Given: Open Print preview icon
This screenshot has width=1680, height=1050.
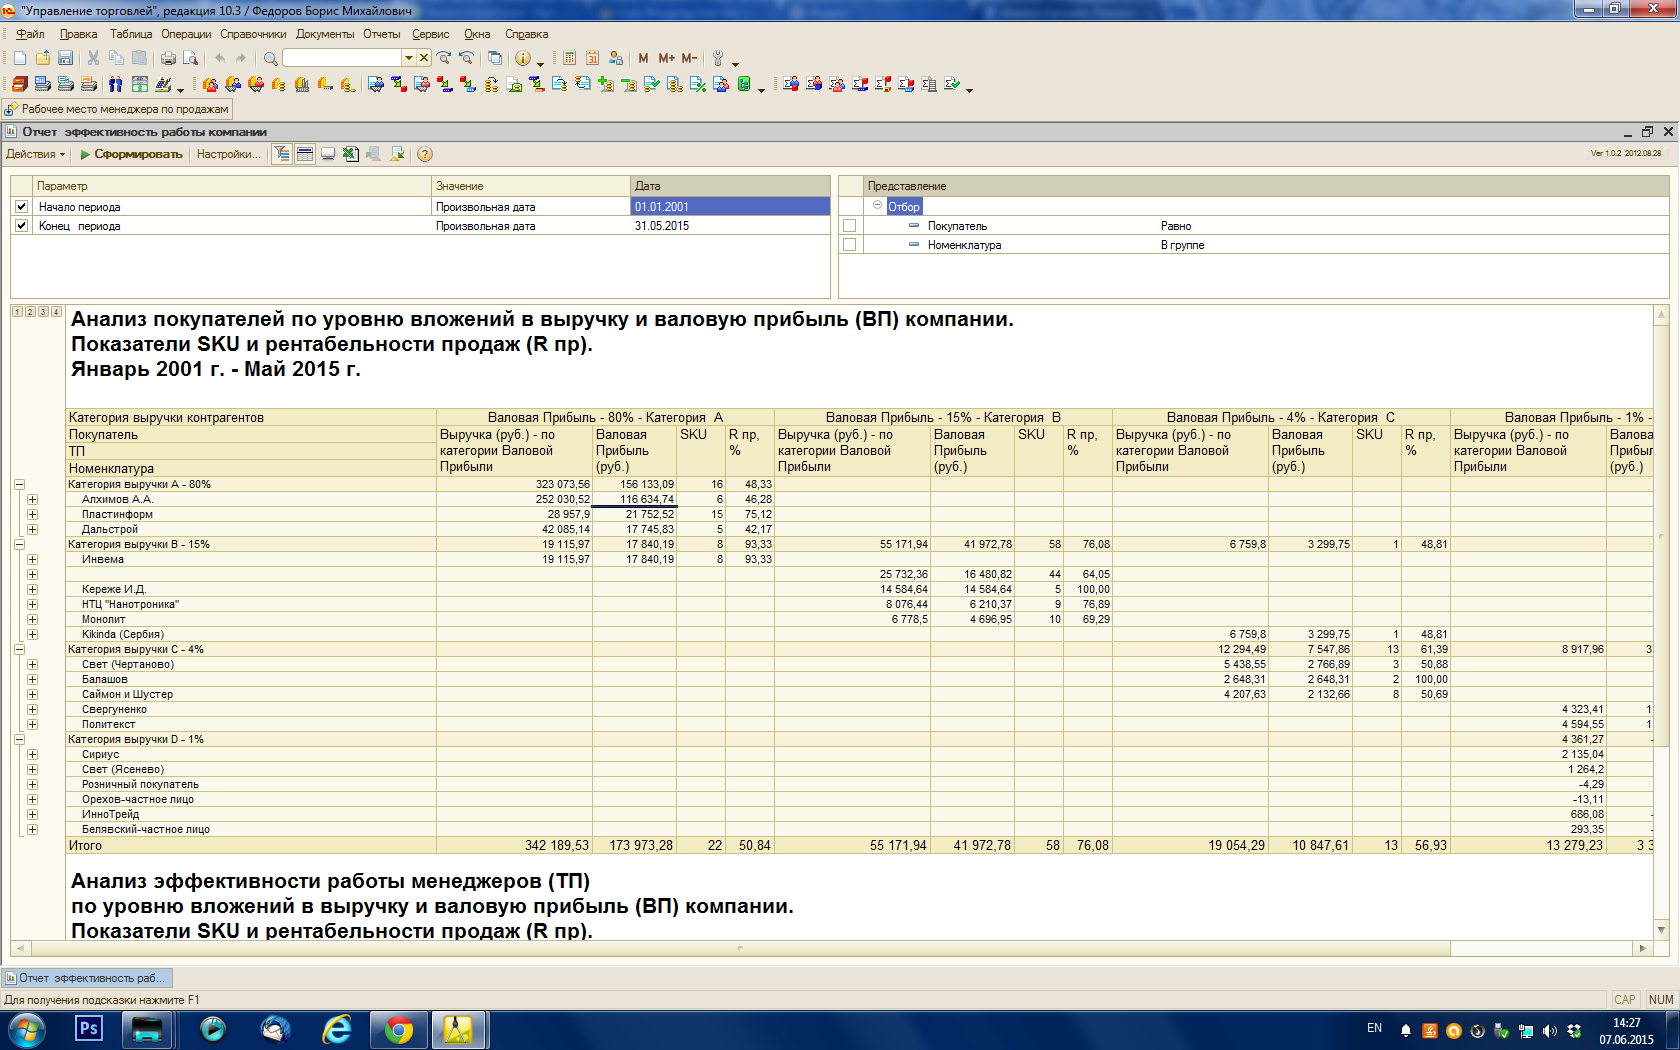Looking at the screenshot, I should coord(190,58).
